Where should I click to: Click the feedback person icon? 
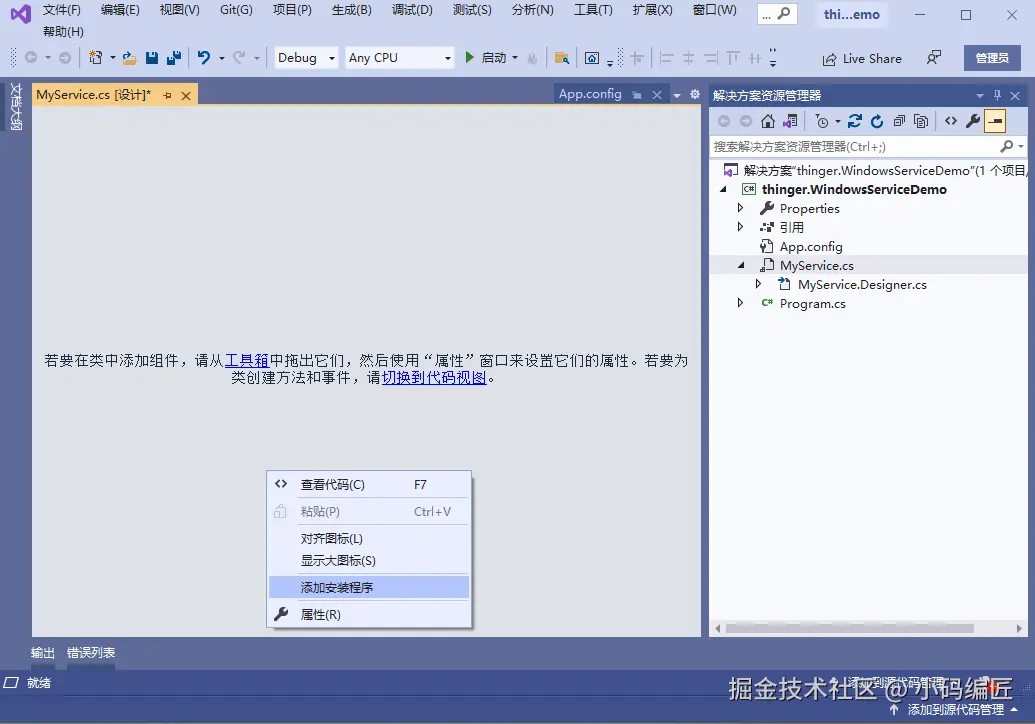(x=933, y=58)
